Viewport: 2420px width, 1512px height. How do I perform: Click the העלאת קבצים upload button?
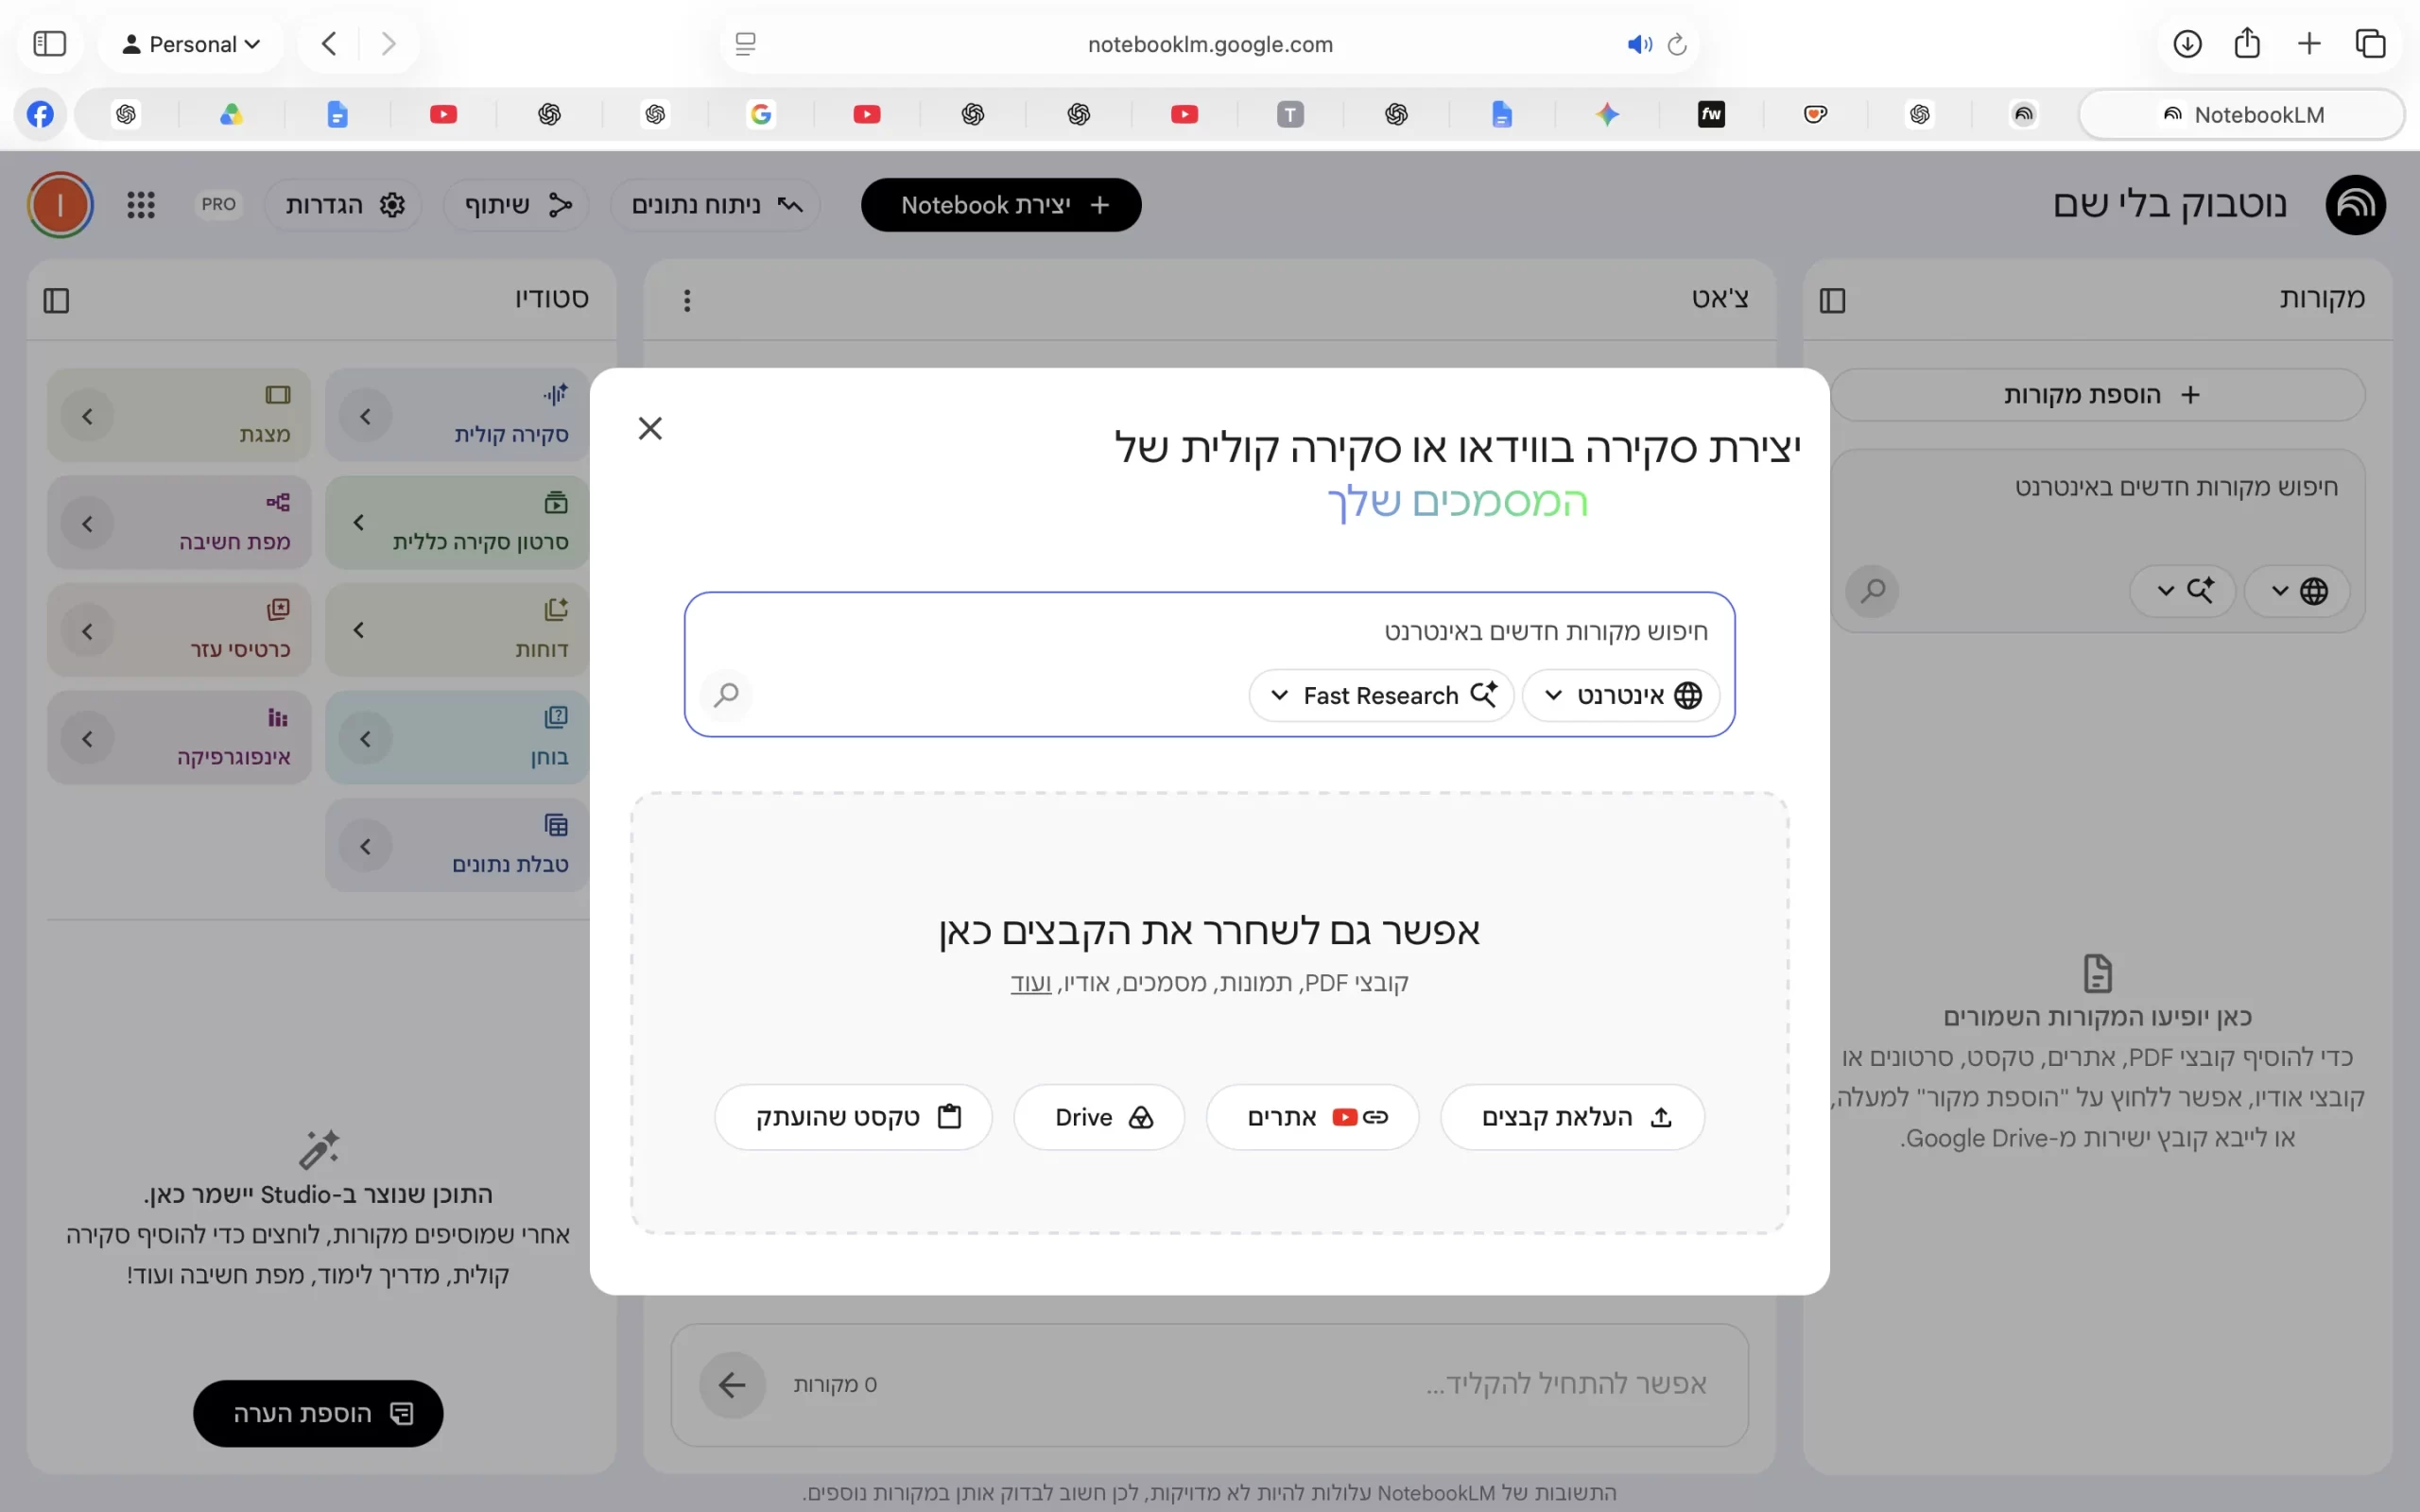point(1572,1117)
